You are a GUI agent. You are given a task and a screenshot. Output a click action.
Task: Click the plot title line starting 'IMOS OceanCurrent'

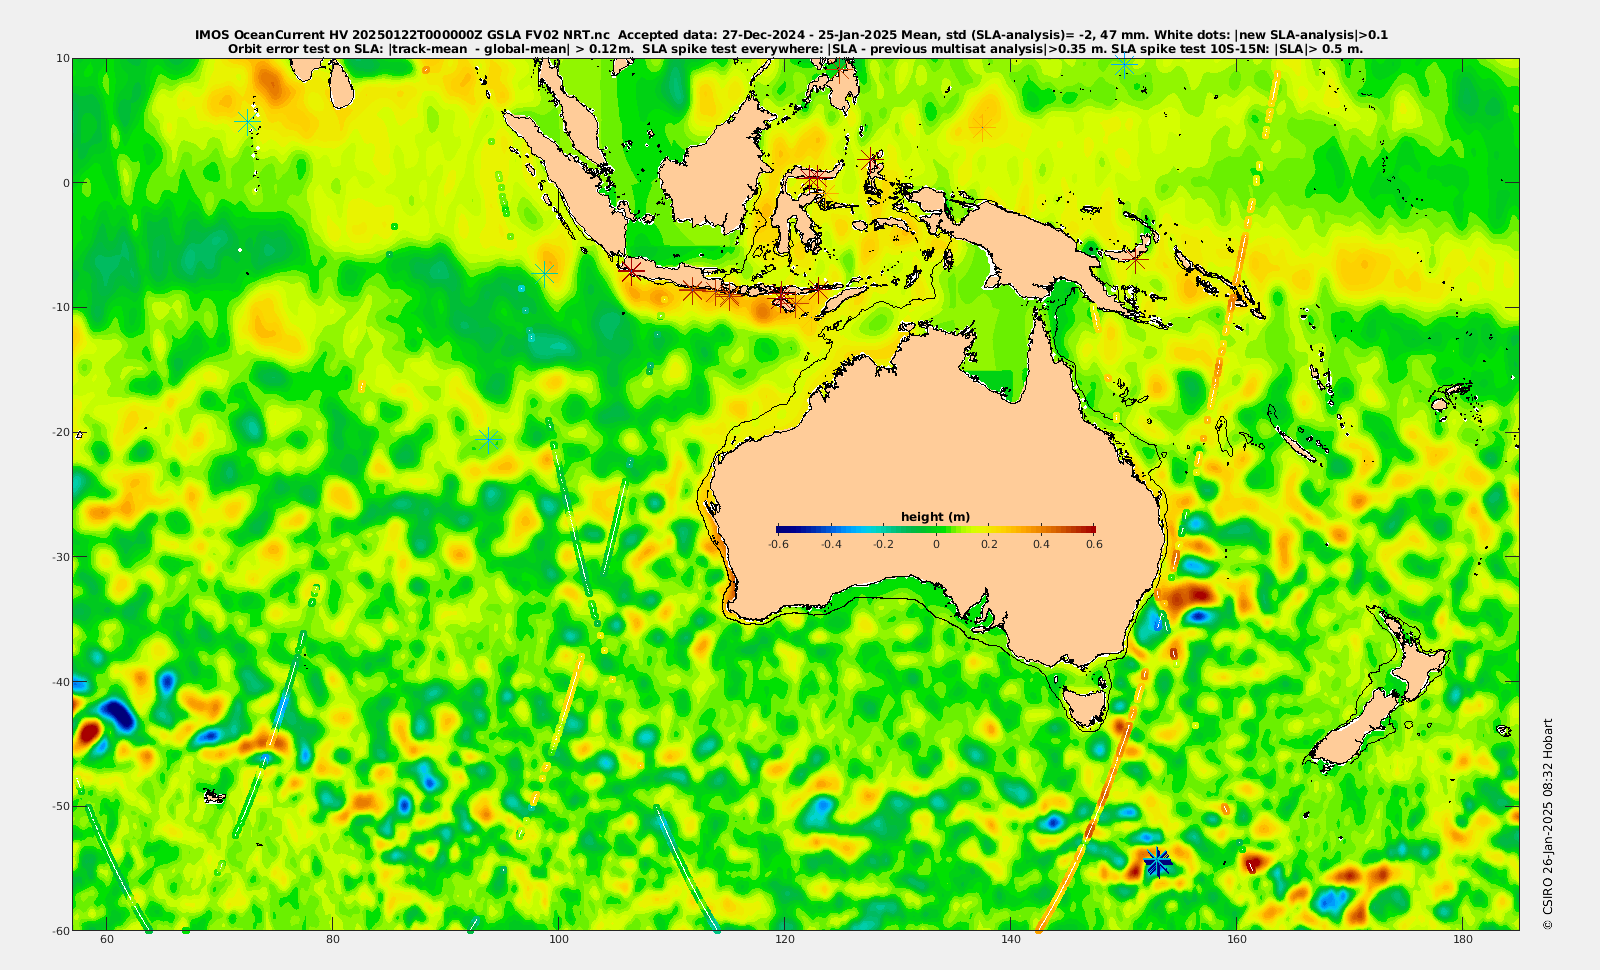click(791, 35)
